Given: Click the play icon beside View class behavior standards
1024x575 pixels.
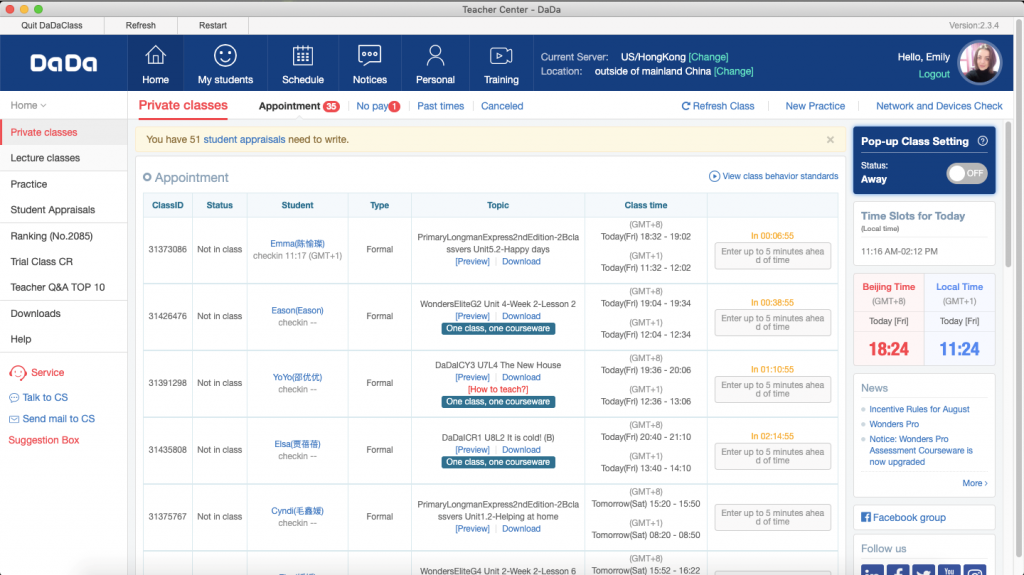Looking at the screenshot, I should click(714, 176).
